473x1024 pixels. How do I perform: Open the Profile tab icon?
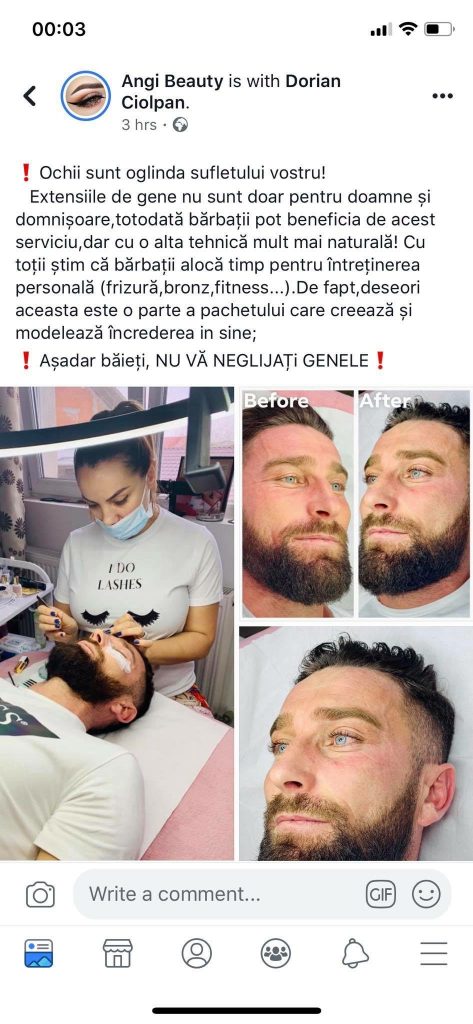pos(197,954)
